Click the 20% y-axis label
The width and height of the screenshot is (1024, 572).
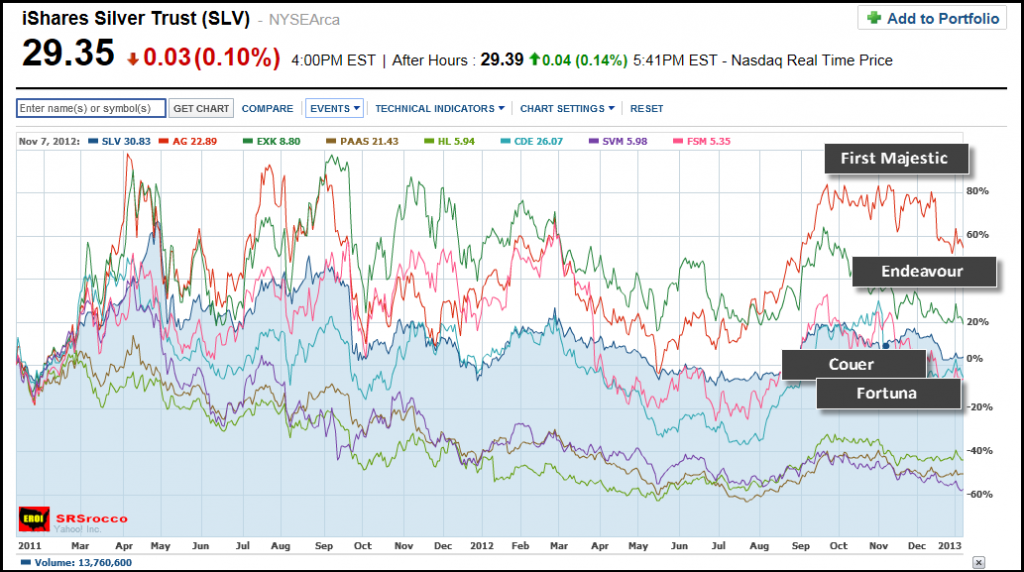[977, 322]
